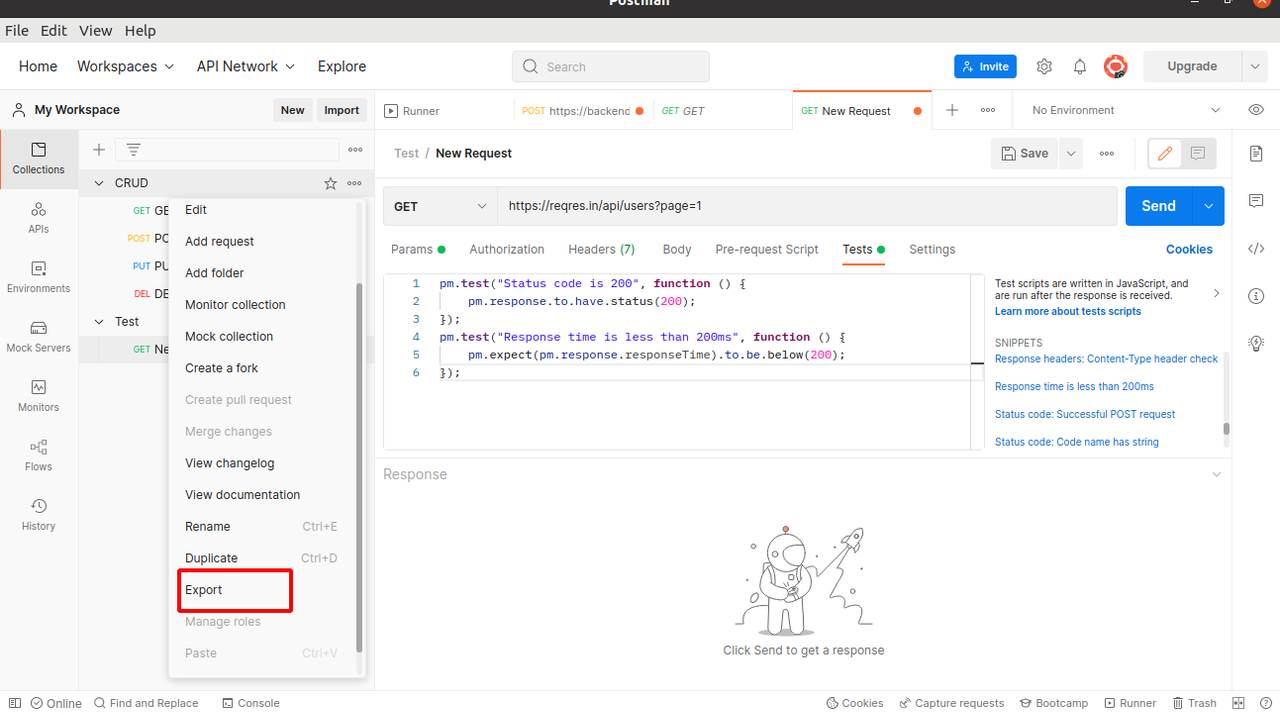Click the settings gear icon
This screenshot has width=1280, height=715.
[x=1044, y=66]
